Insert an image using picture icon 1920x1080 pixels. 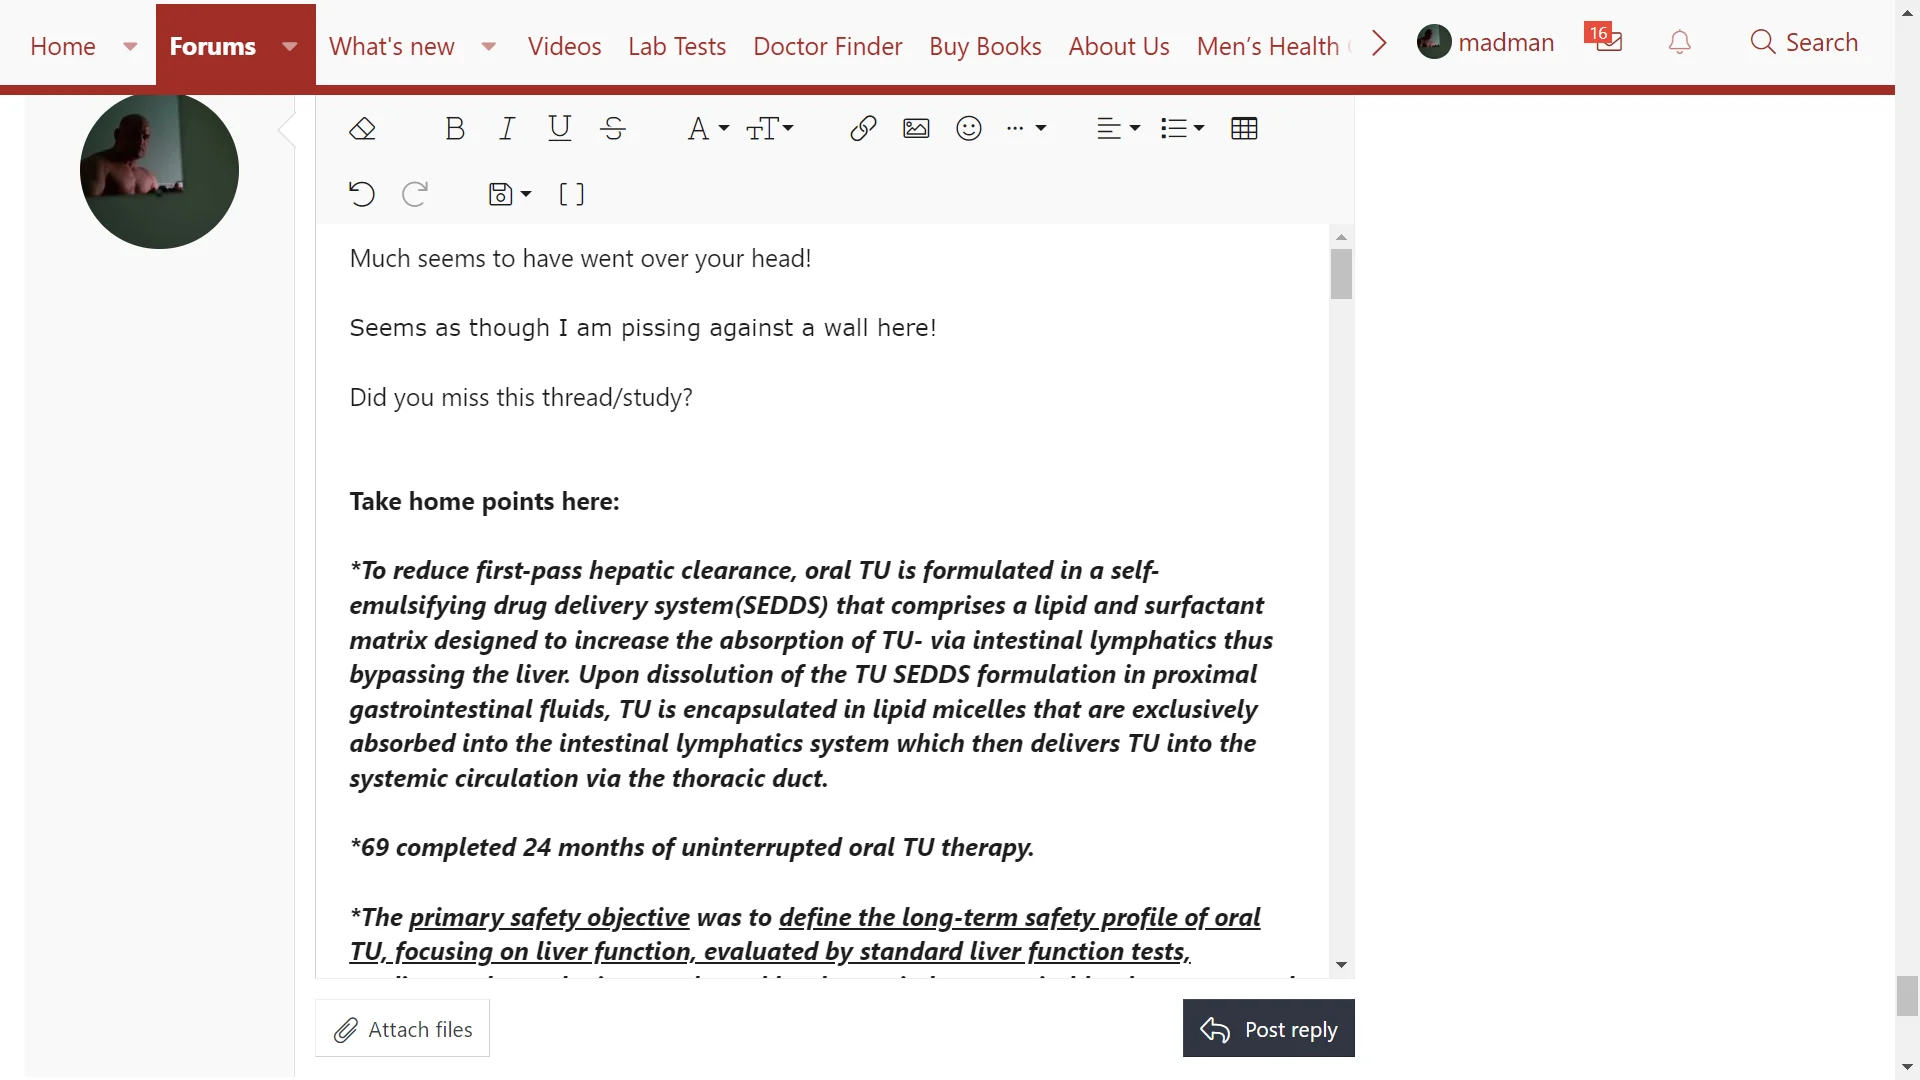click(x=916, y=129)
